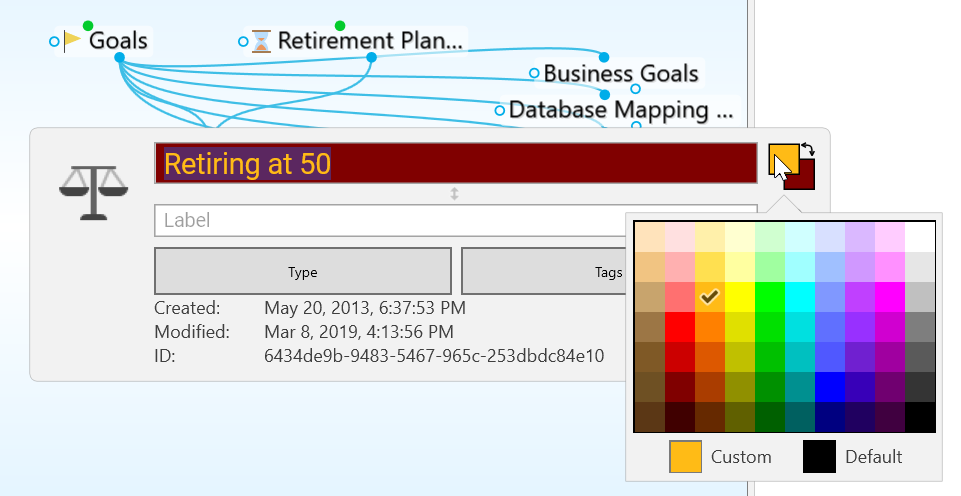Click the resize handle below the name field

pos(454,194)
